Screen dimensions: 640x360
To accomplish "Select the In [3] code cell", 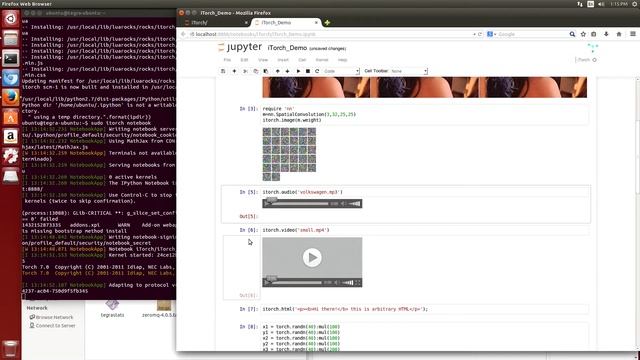I will click(x=425, y=115).
